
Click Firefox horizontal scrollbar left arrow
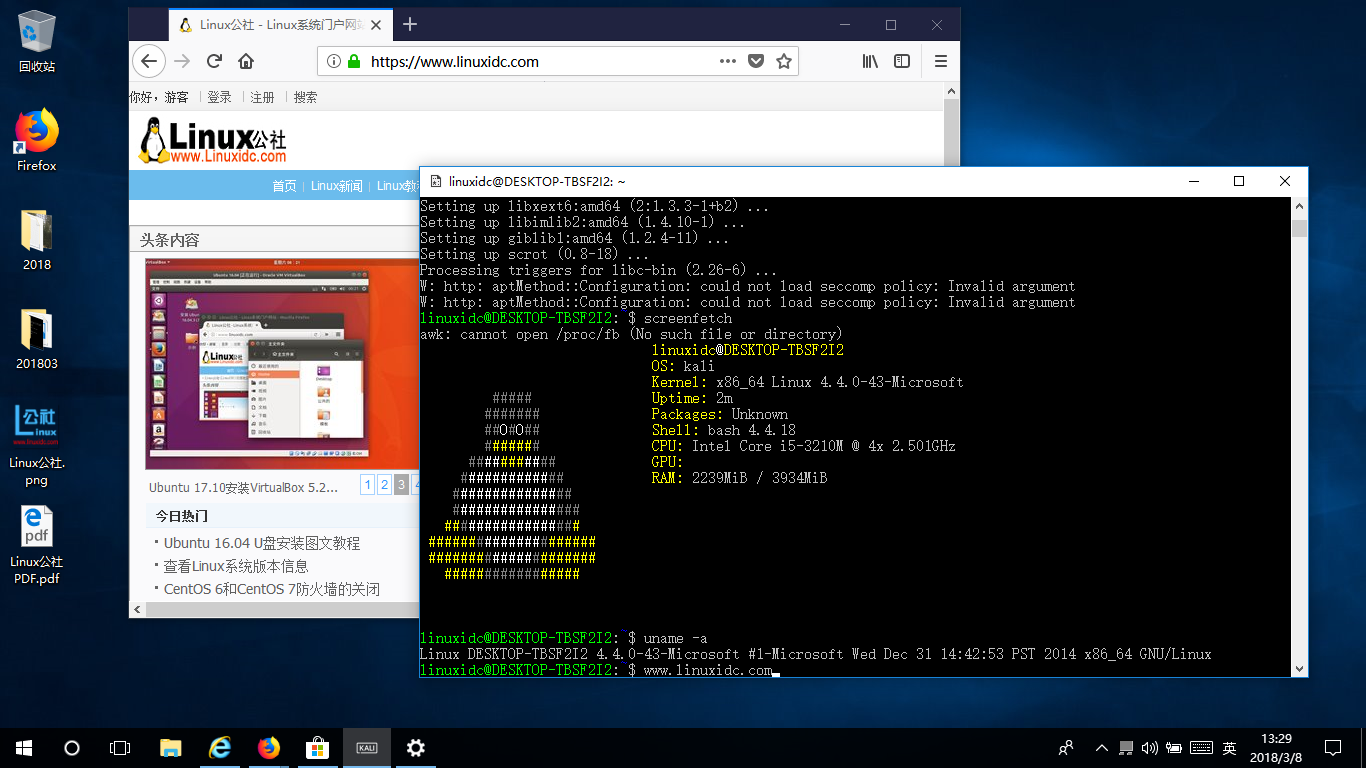(138, 609)
